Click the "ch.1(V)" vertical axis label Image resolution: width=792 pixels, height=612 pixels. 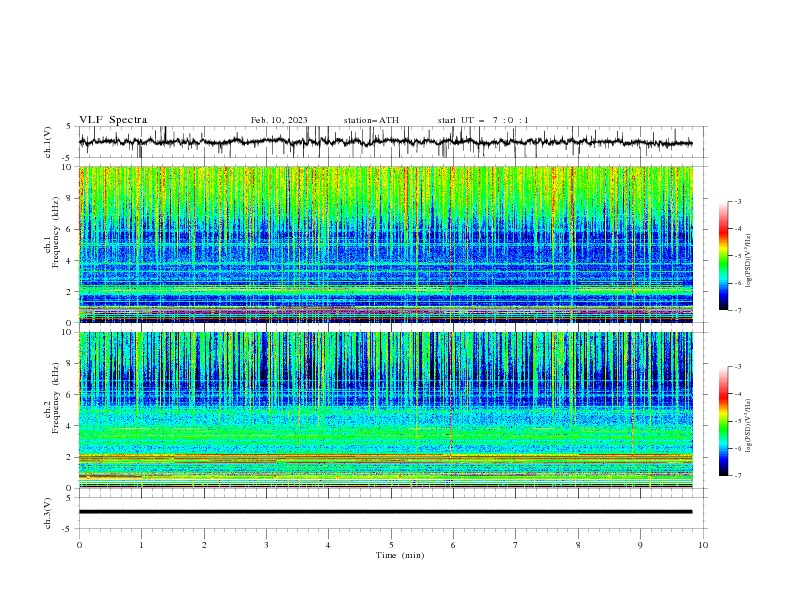tap(48, 142)
